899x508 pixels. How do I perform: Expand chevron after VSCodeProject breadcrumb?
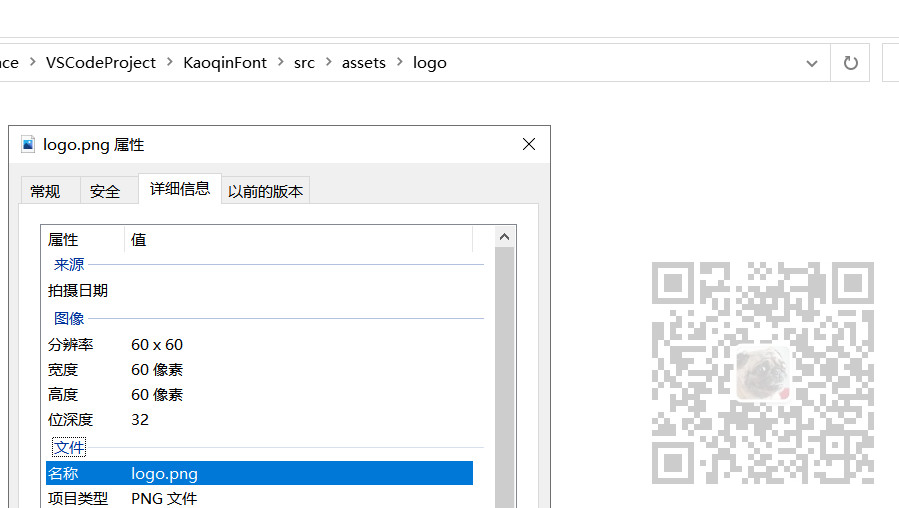pyautogui.click(x=170, y=62)
